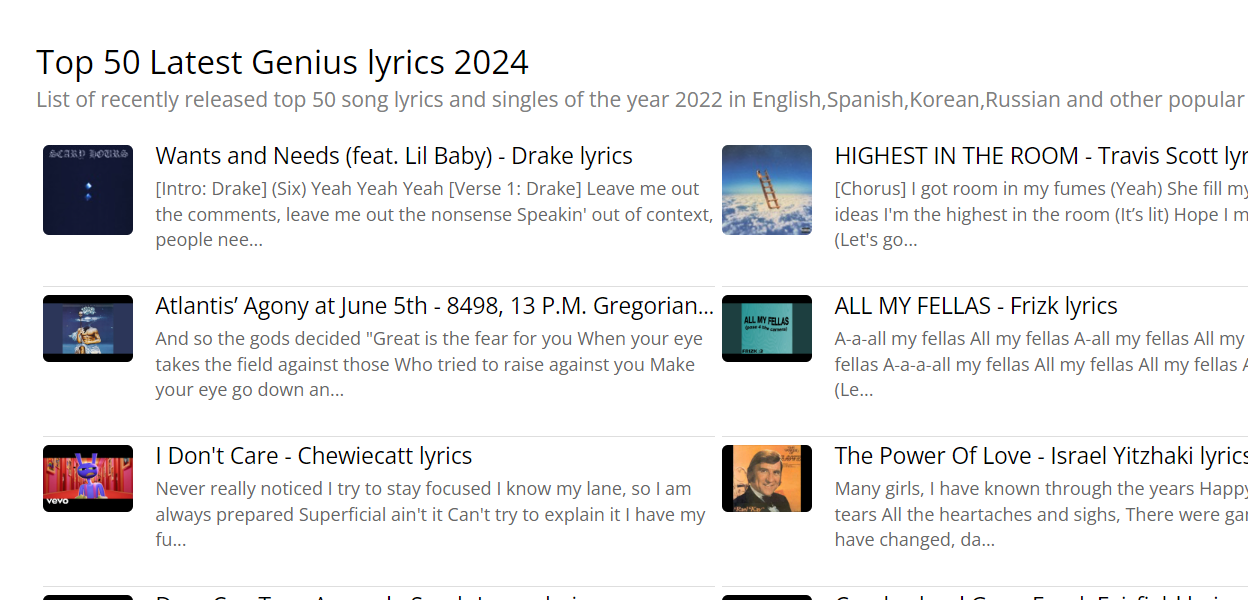The width and height of the screenshot is (1248, 600).
Task: Open HIGHEST IN THE ROOM Travis Scott lyrics
Action: tap(1041, 156)
